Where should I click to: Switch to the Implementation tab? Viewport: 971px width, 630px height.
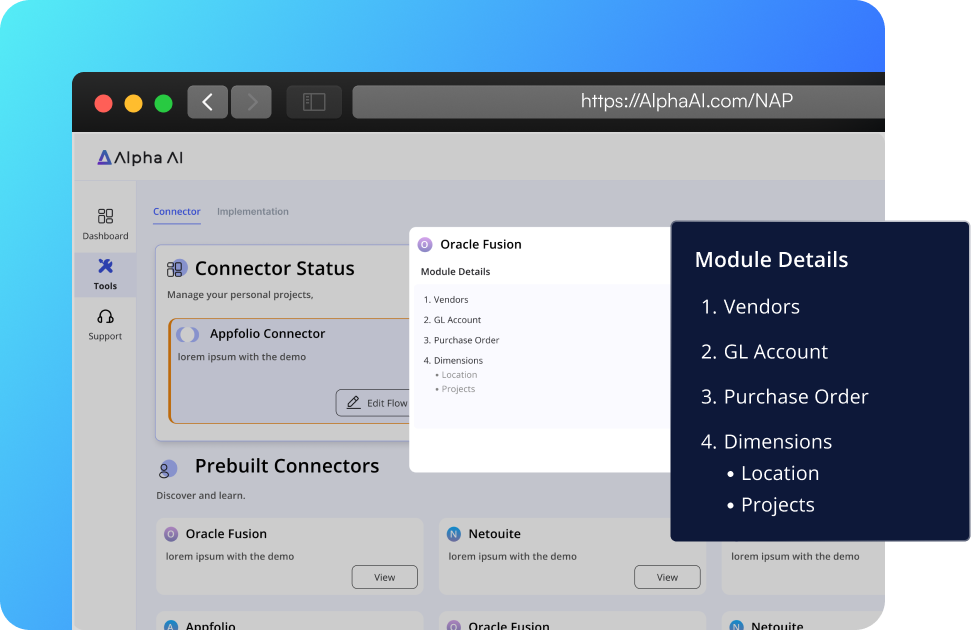[x=253, y=211]
